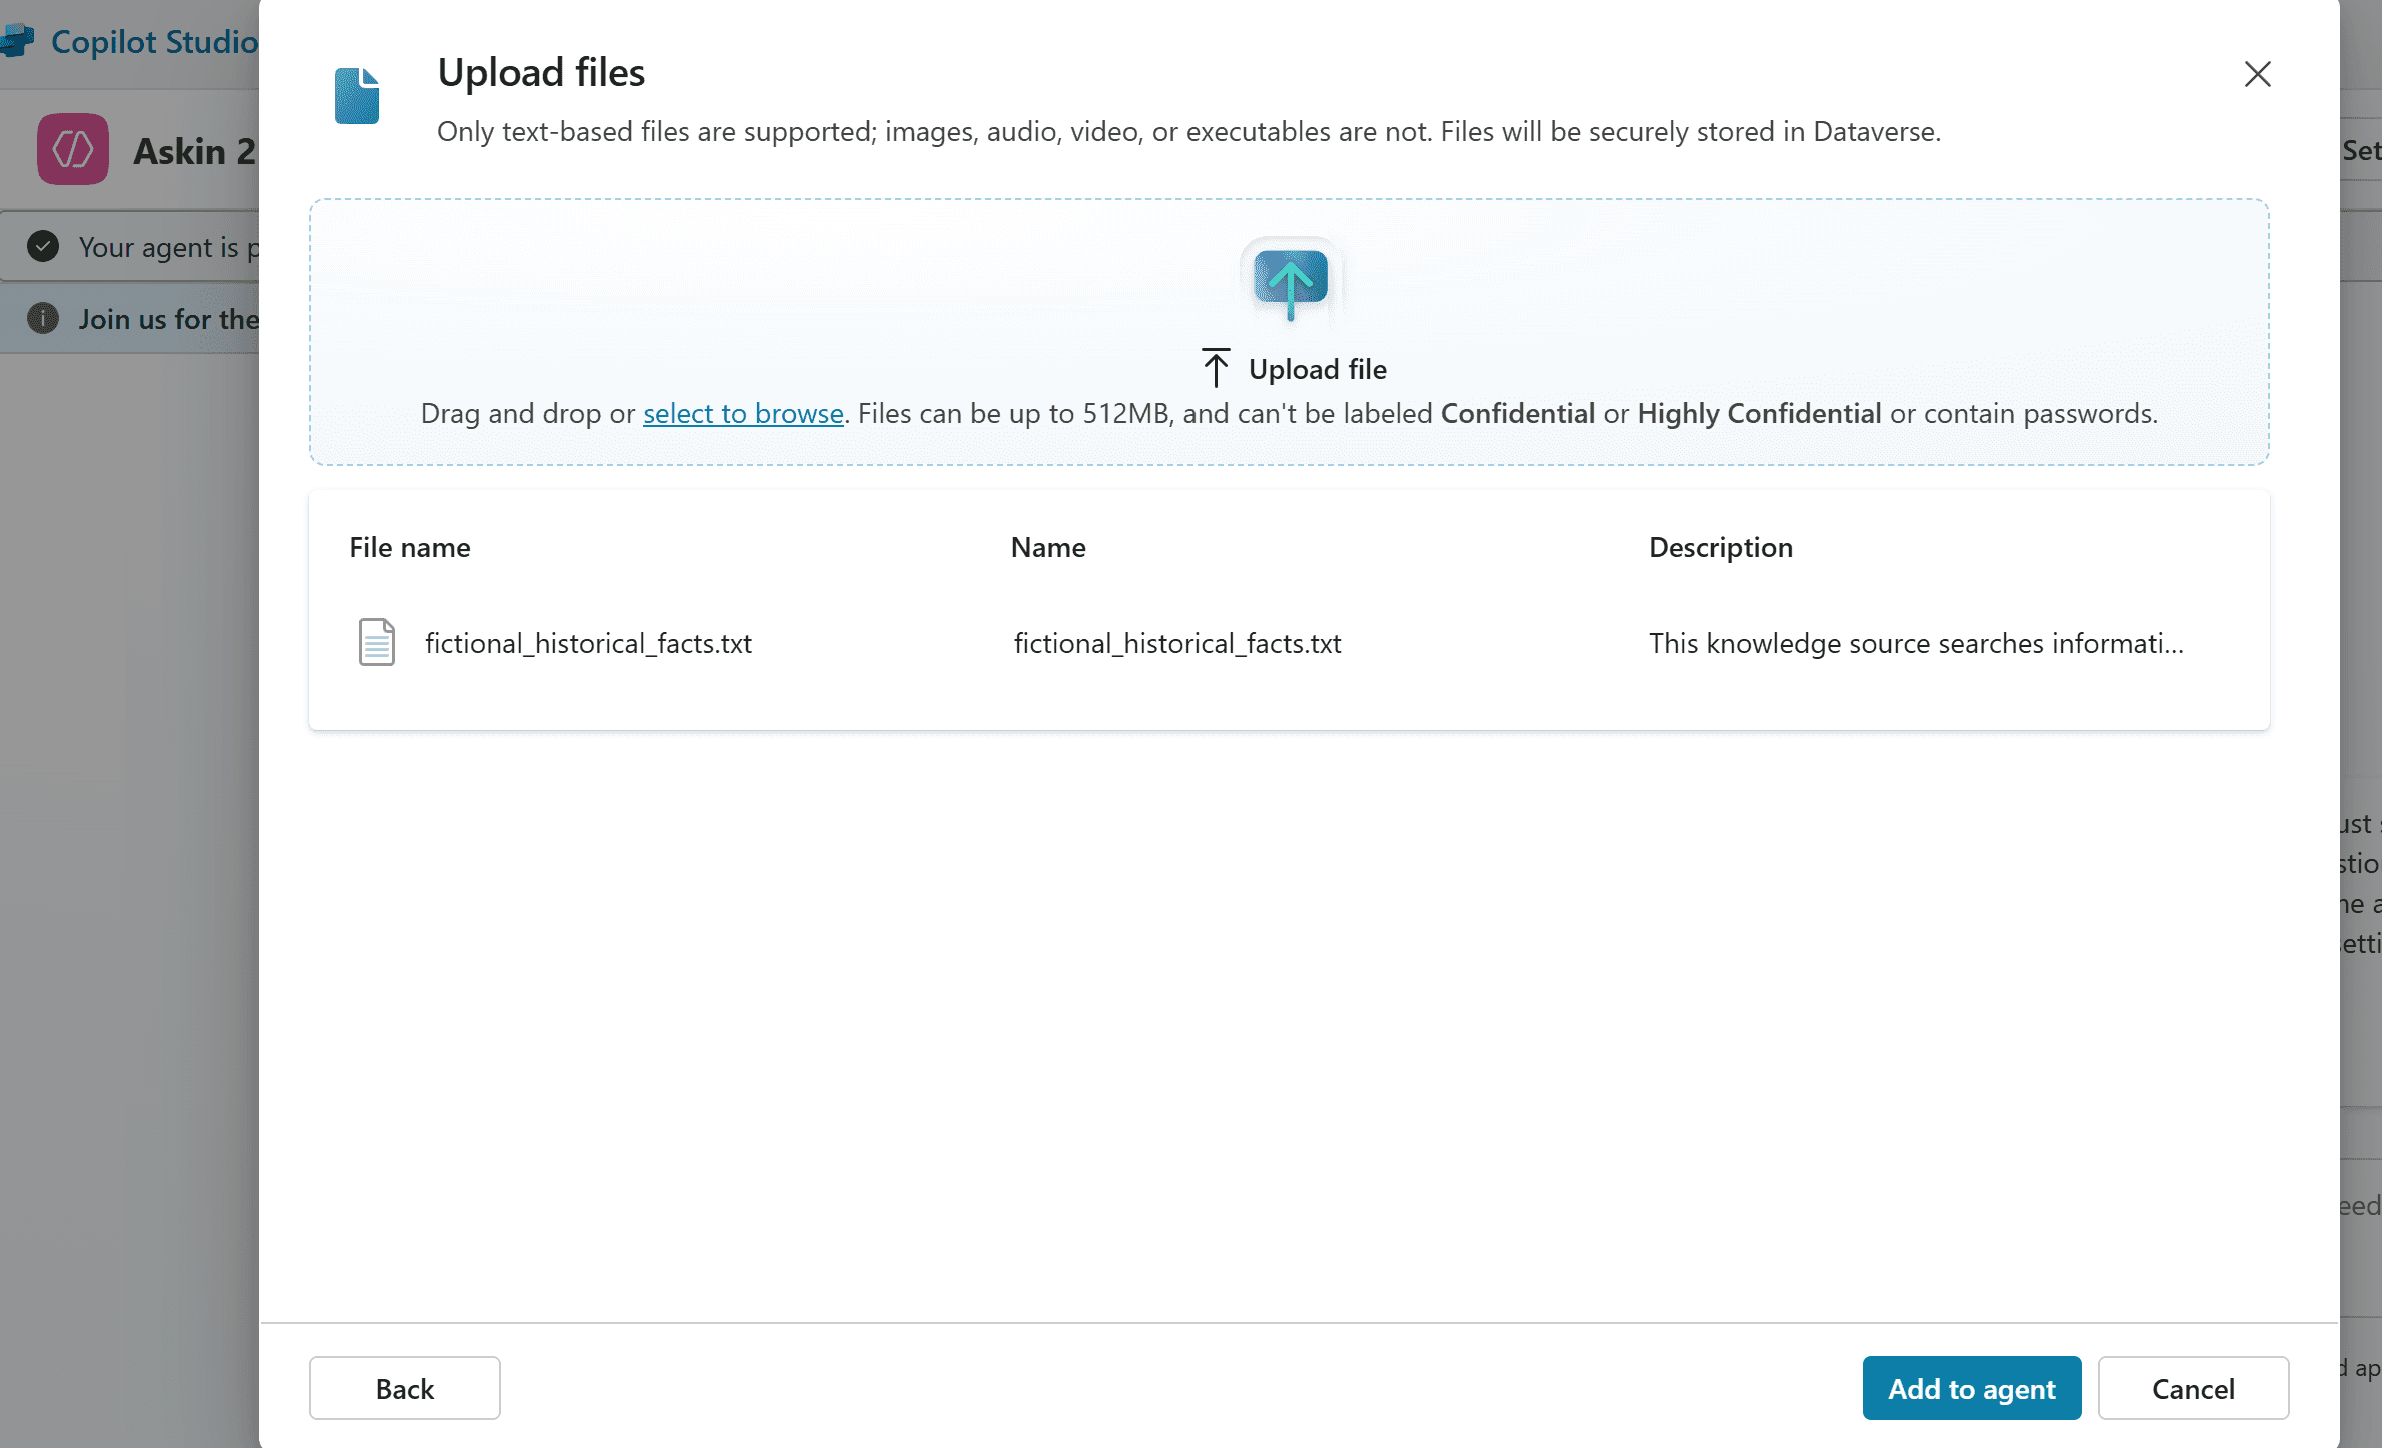The width and height of the screenshot is (2382, 1448).
Task: Click the blue document icon in header
Action: (357, 96)
